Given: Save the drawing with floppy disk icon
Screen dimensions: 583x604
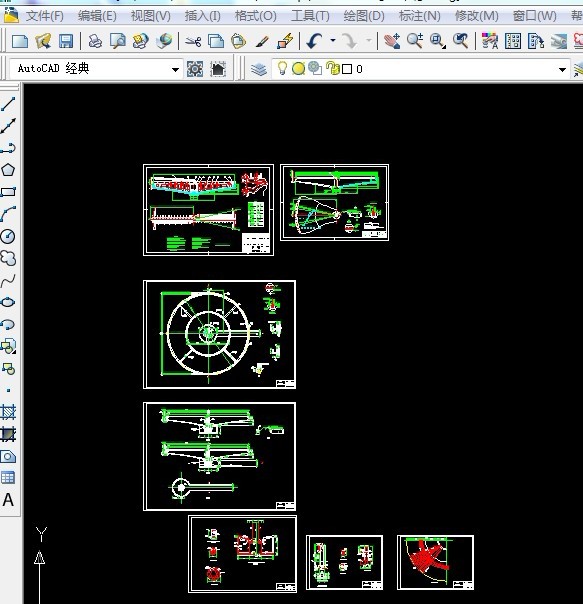Looking at the screenshot, I should click(66, 41).
